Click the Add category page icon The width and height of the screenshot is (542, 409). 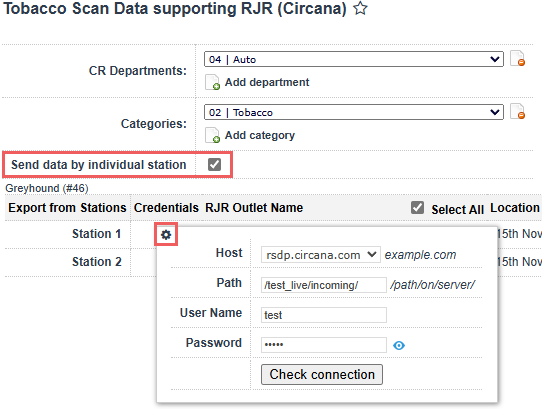(213, 135)
